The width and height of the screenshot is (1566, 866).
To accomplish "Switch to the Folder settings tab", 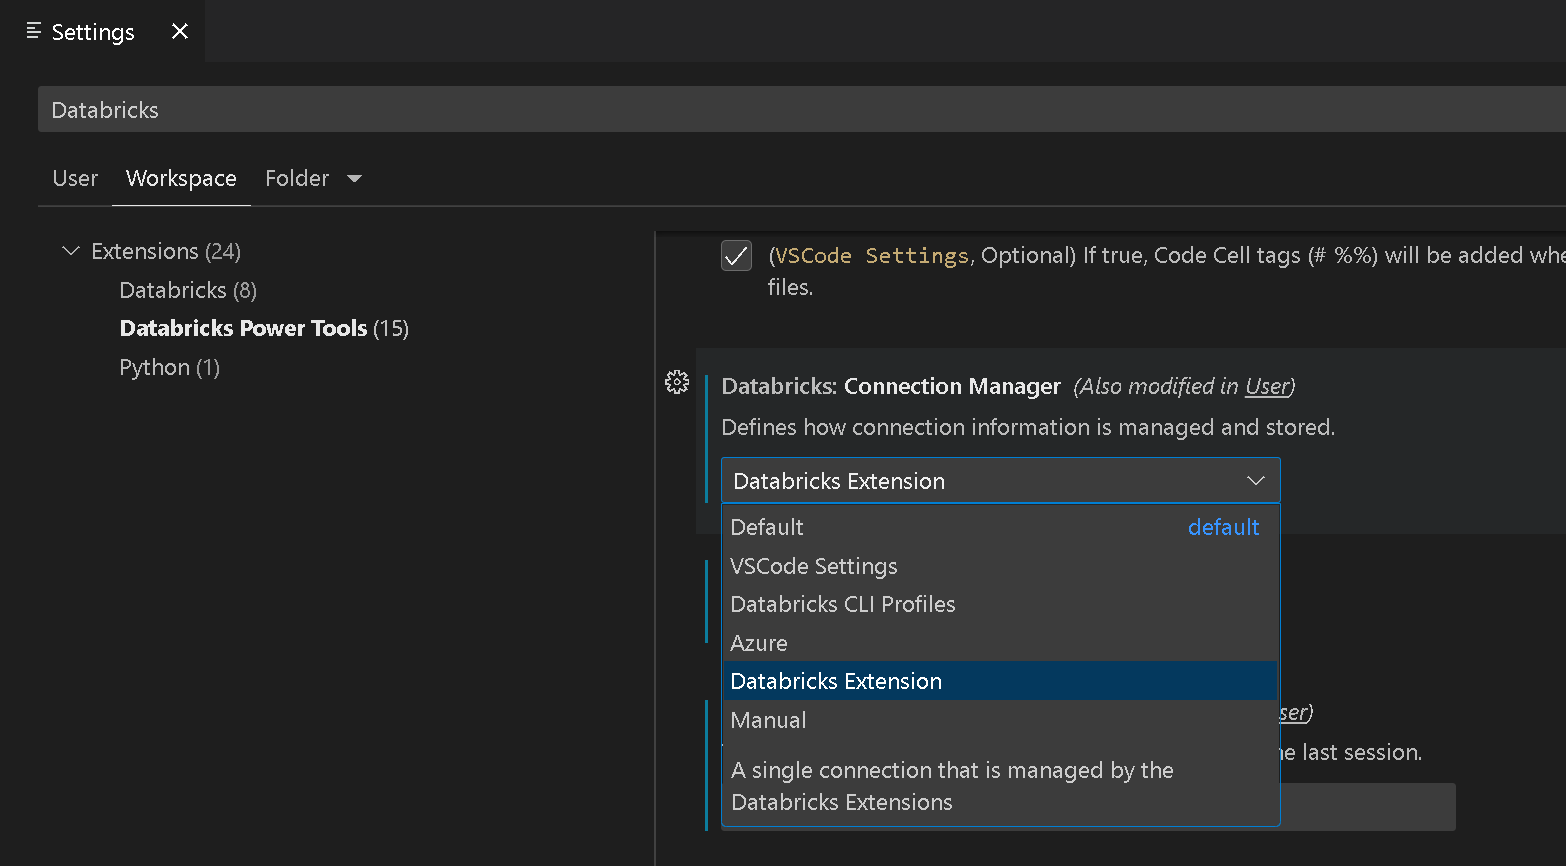I will [297, 178].
